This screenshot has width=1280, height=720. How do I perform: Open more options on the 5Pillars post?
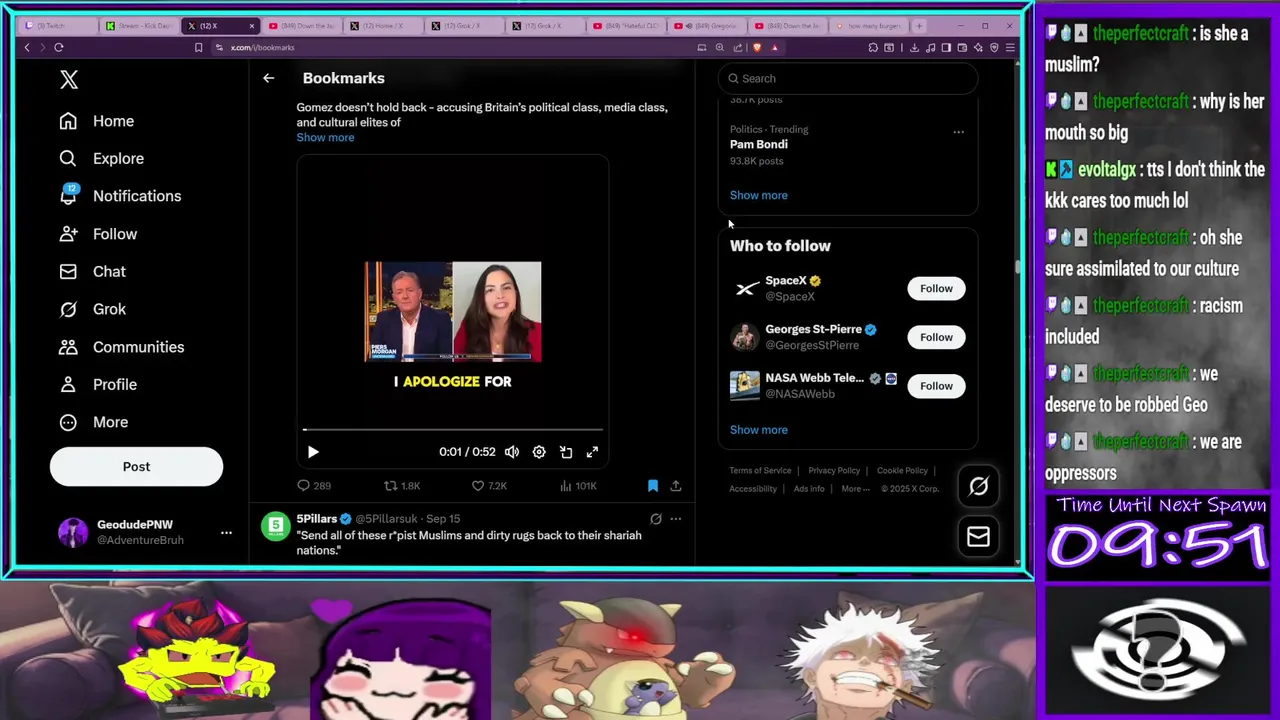pyautogui.click(x=676, y=519)
